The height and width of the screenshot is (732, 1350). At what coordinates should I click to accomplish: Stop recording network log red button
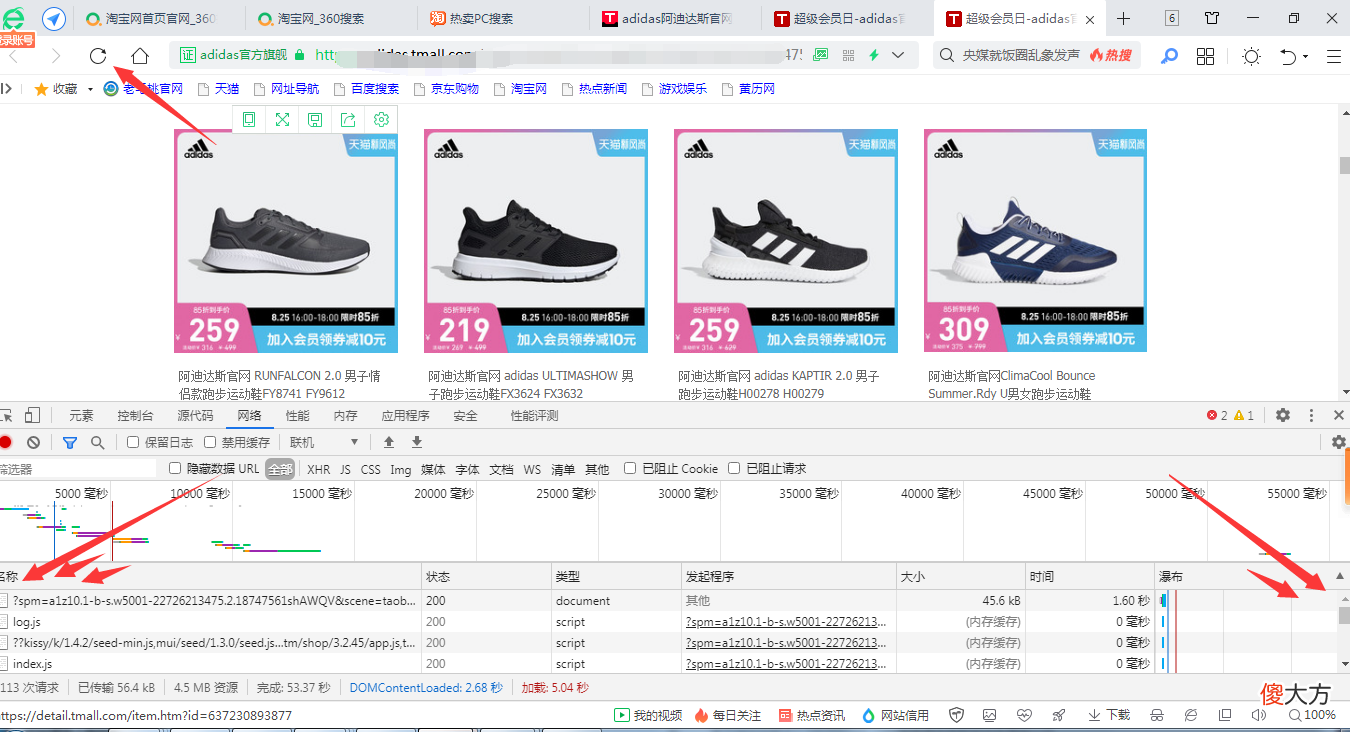[5, 442]
